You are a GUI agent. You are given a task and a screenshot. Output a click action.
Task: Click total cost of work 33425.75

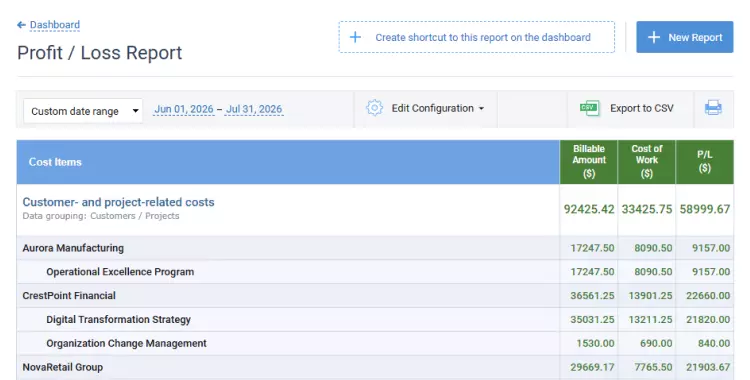point(647,209)
